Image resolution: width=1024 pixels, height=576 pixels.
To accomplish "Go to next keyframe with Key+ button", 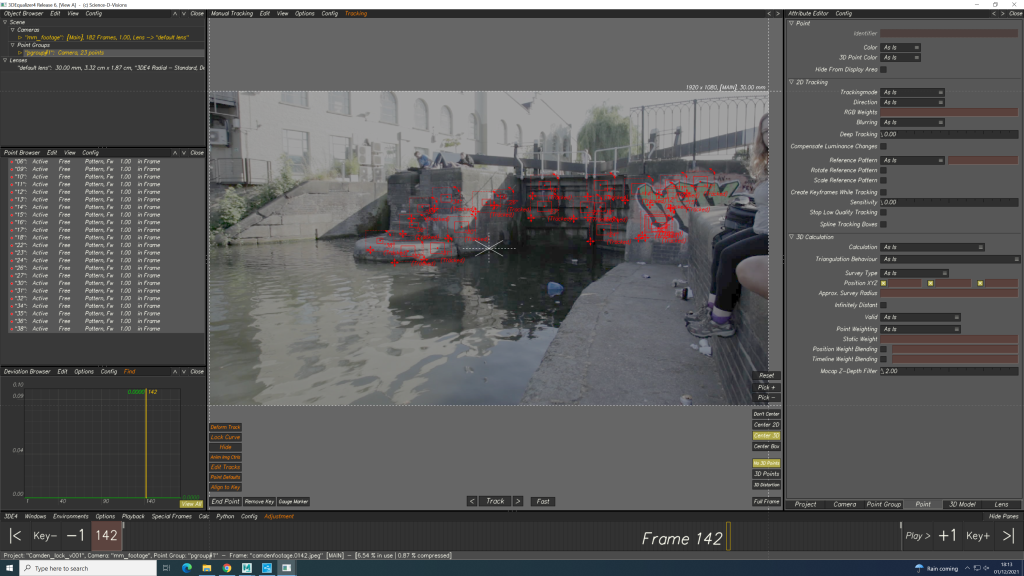I will coord(978,536).
